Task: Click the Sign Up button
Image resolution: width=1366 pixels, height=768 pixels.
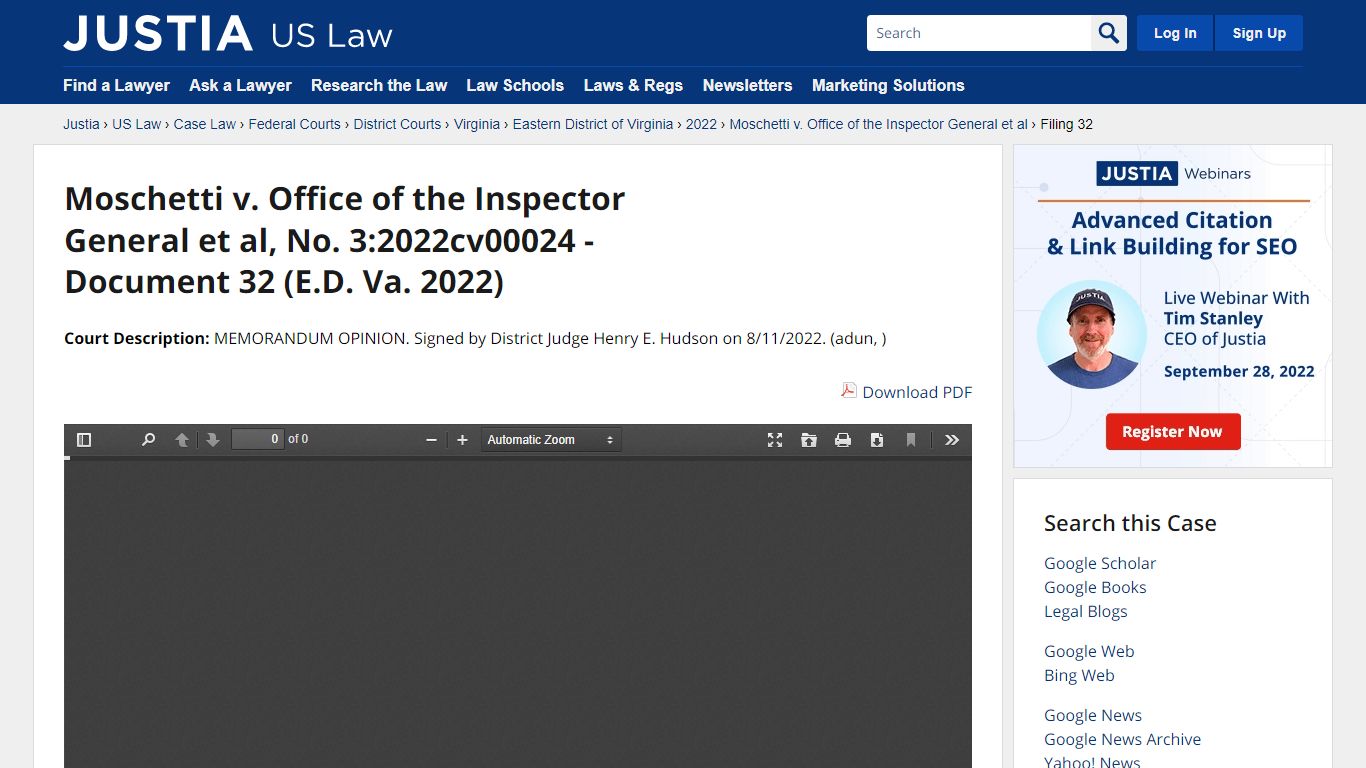Action: (x=1259, y=33)
